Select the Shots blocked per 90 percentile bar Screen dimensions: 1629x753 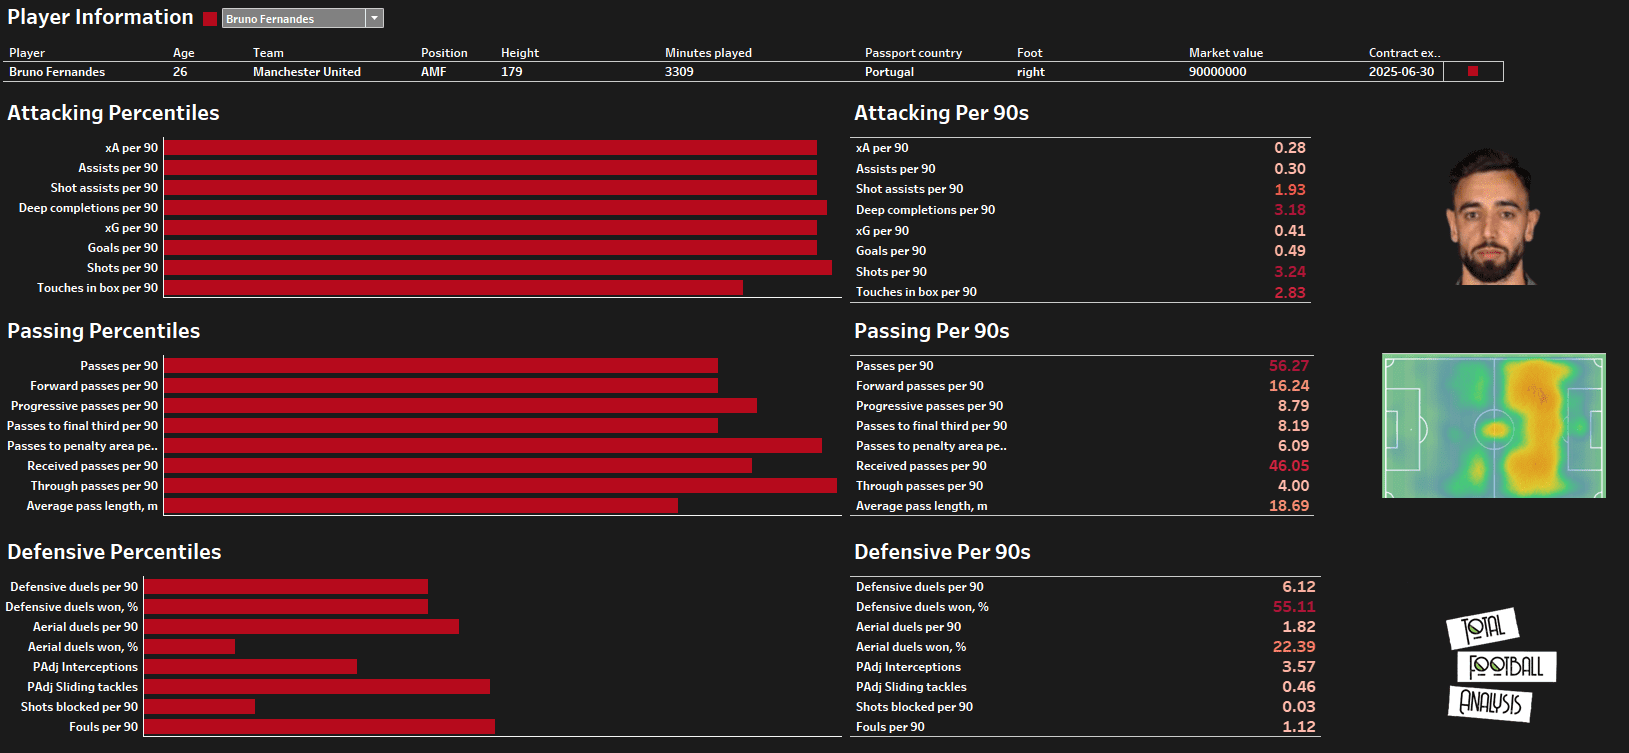pyautogui.click(x=199, y=707)
